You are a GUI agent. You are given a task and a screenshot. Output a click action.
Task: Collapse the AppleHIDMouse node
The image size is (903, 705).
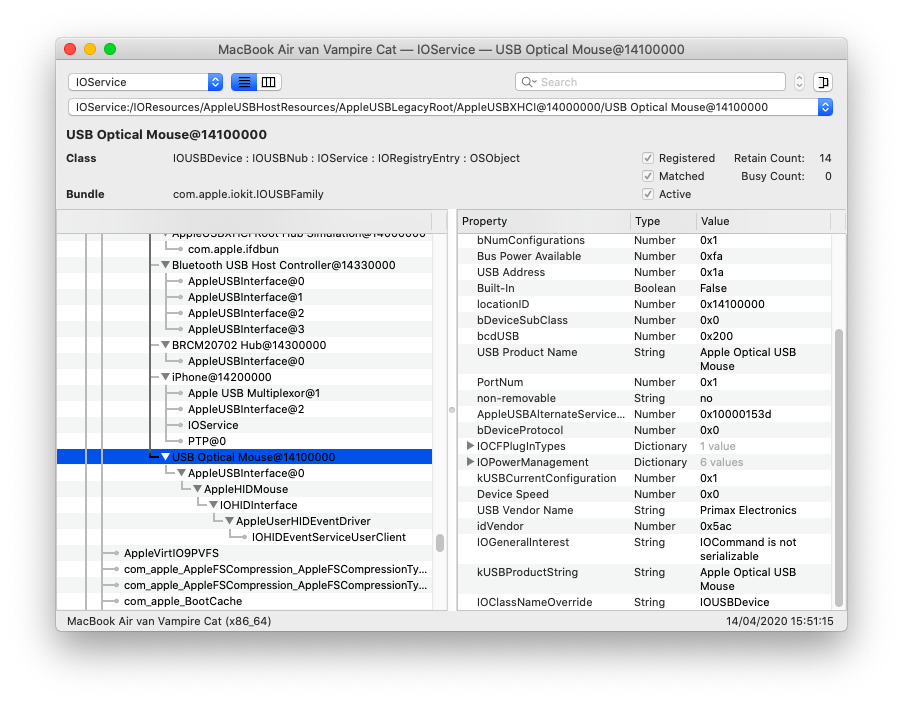(x=198, y=489)
